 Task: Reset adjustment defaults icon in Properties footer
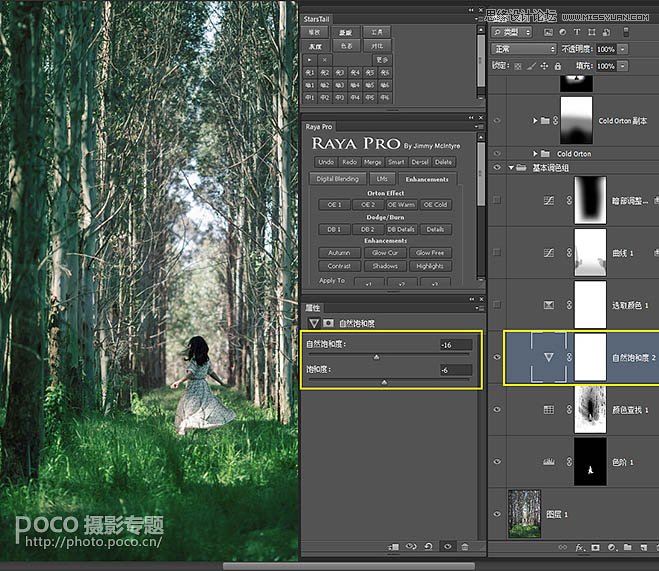428,547
